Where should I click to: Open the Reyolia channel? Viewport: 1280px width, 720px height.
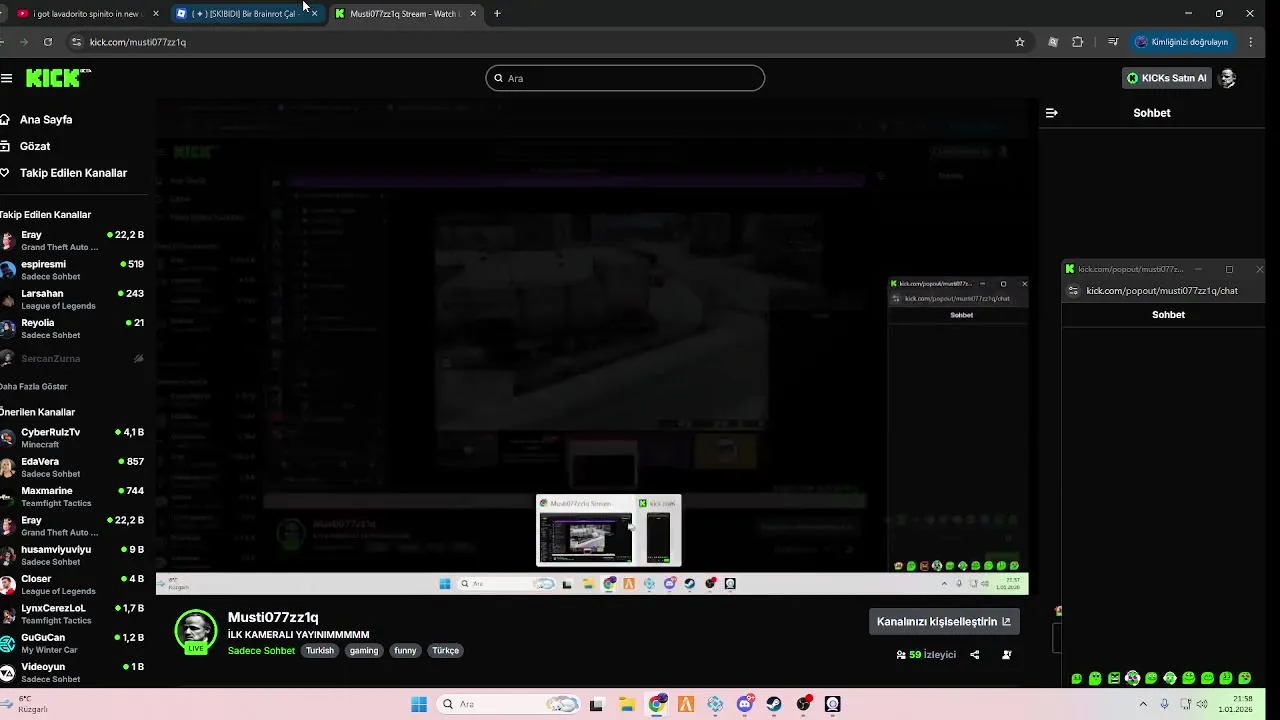coord(73,329)
